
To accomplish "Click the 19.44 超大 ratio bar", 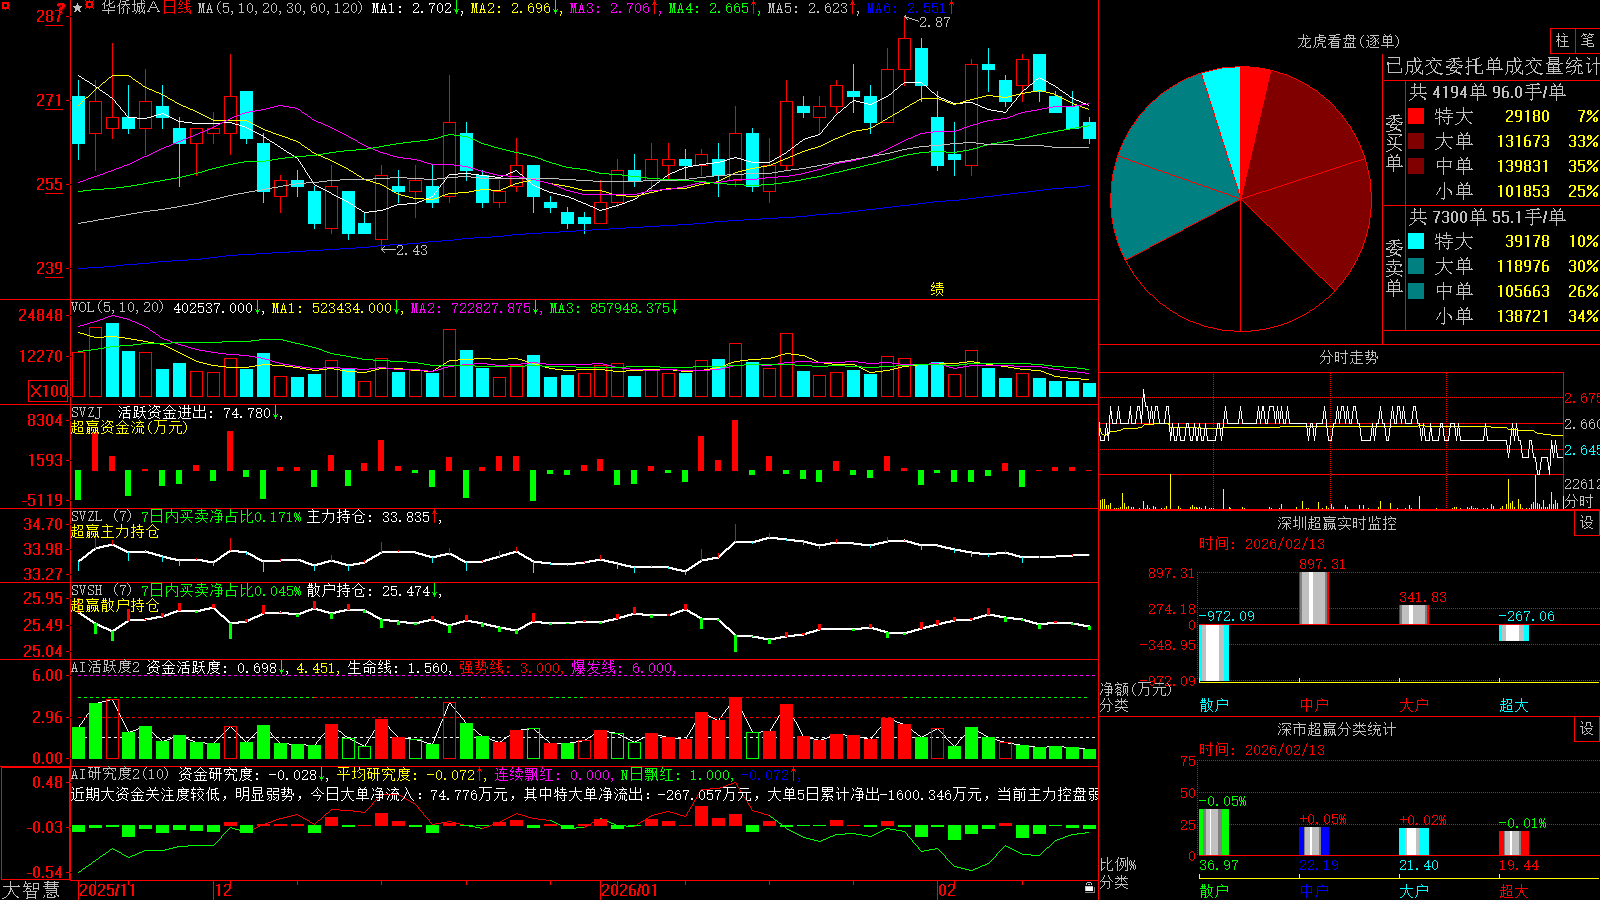I will [x=1514, y=843].
